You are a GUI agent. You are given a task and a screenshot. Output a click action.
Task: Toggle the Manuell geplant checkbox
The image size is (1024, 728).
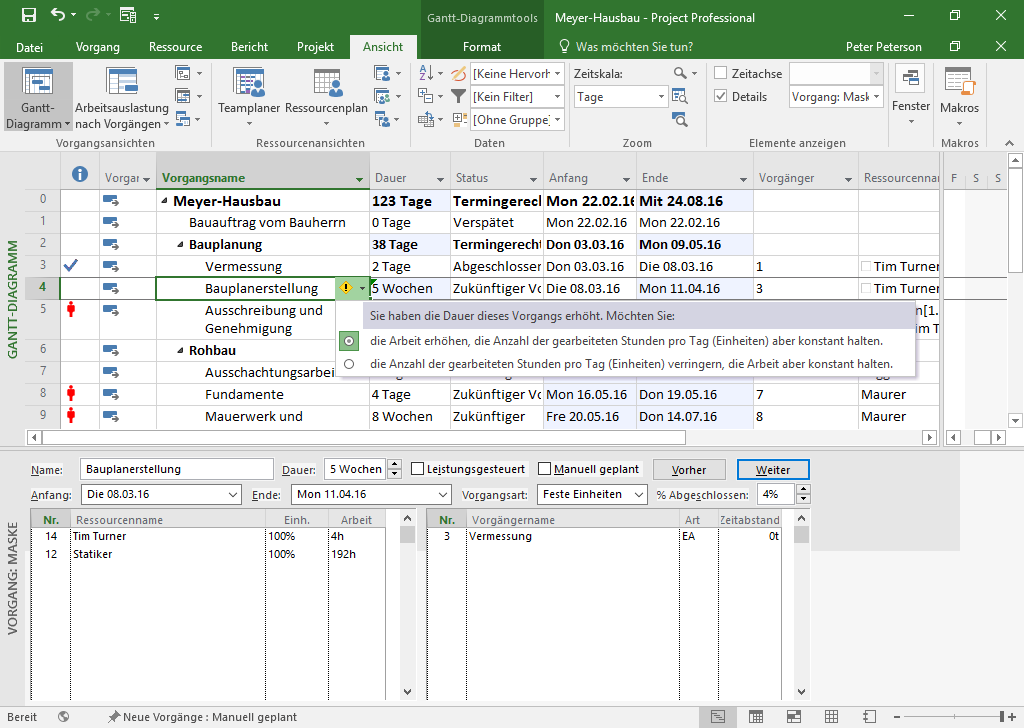544,469
